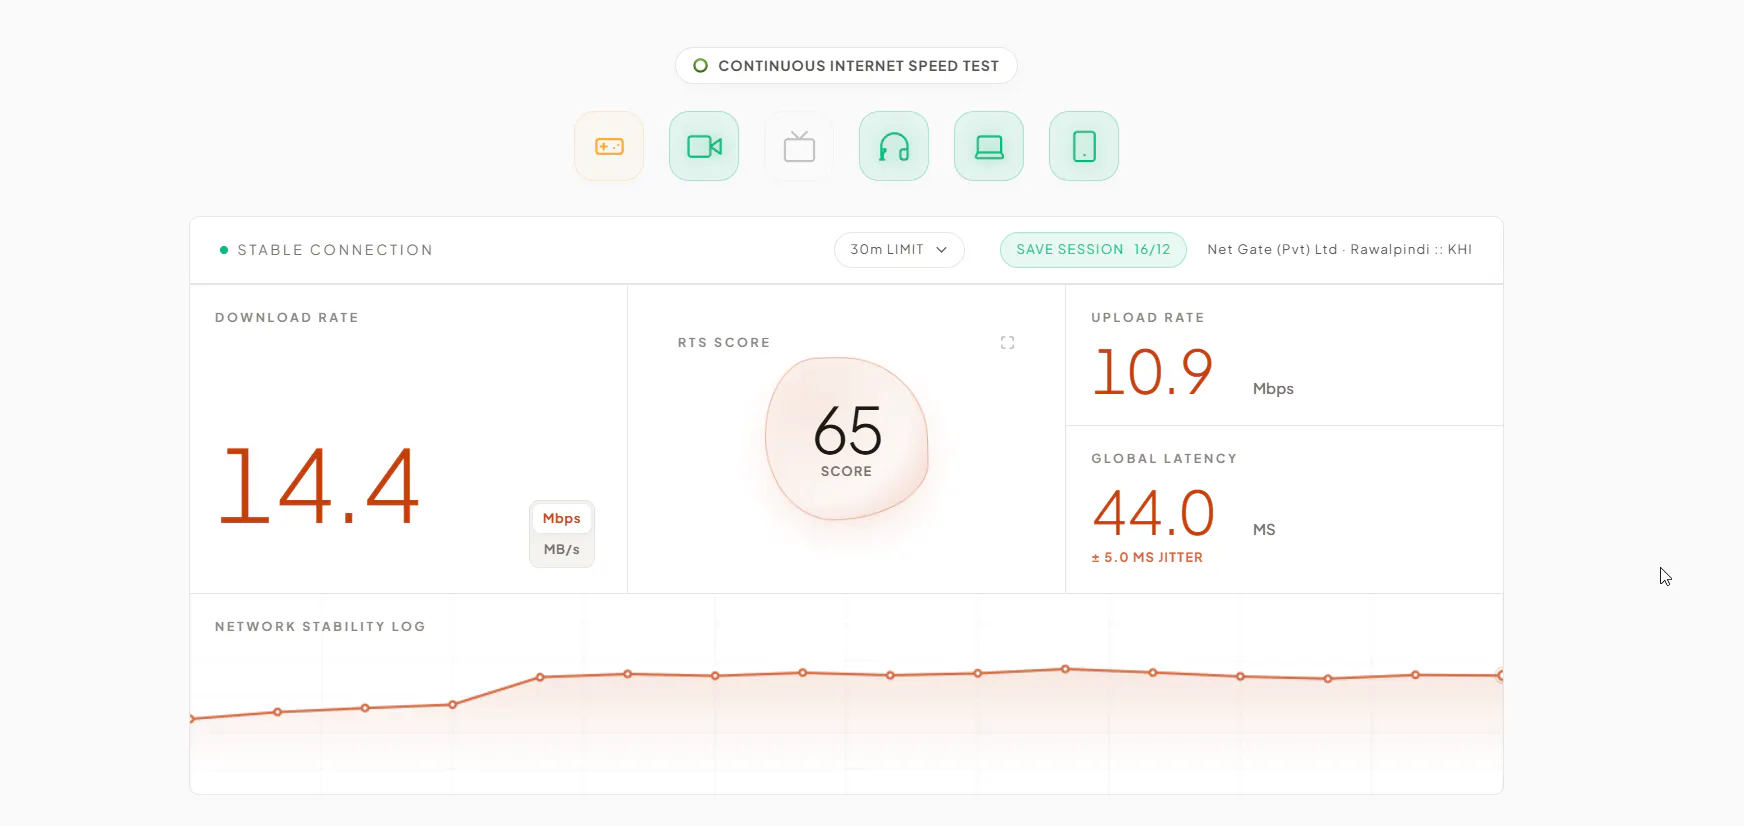Click the 10.9 upload rate value
The height and width of the screenshot is (826, 1744).
click(1153, 372)
